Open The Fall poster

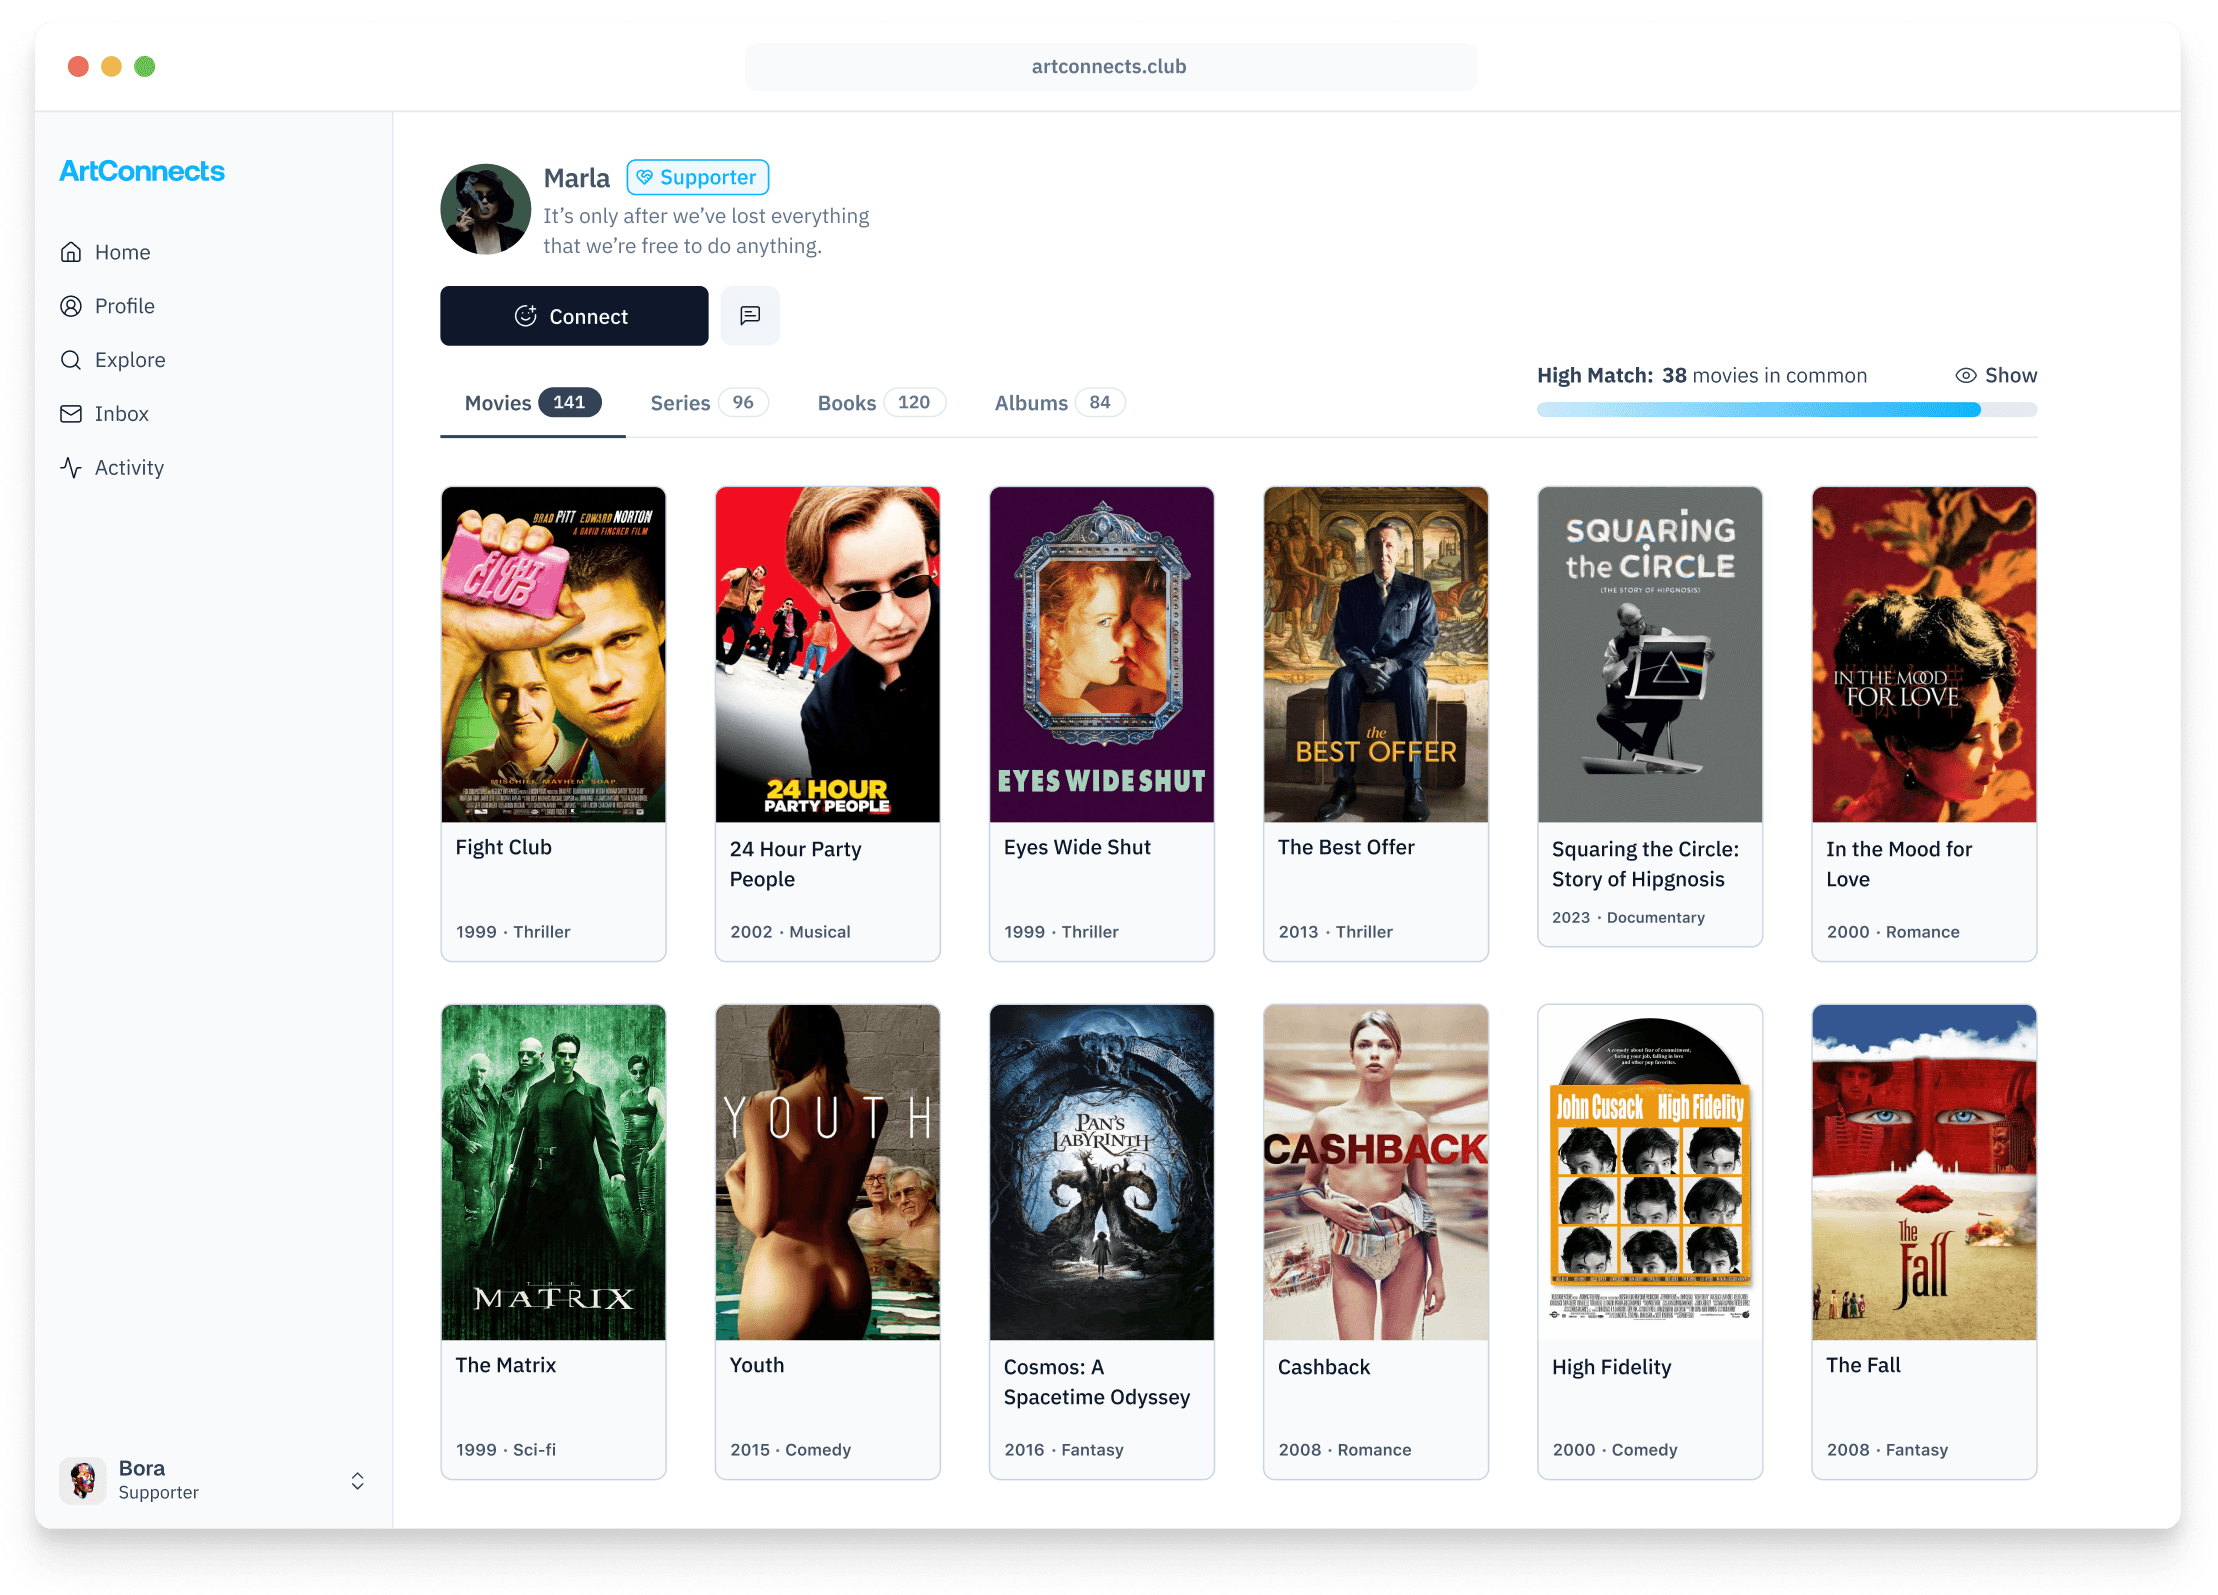(1924, 1172)
